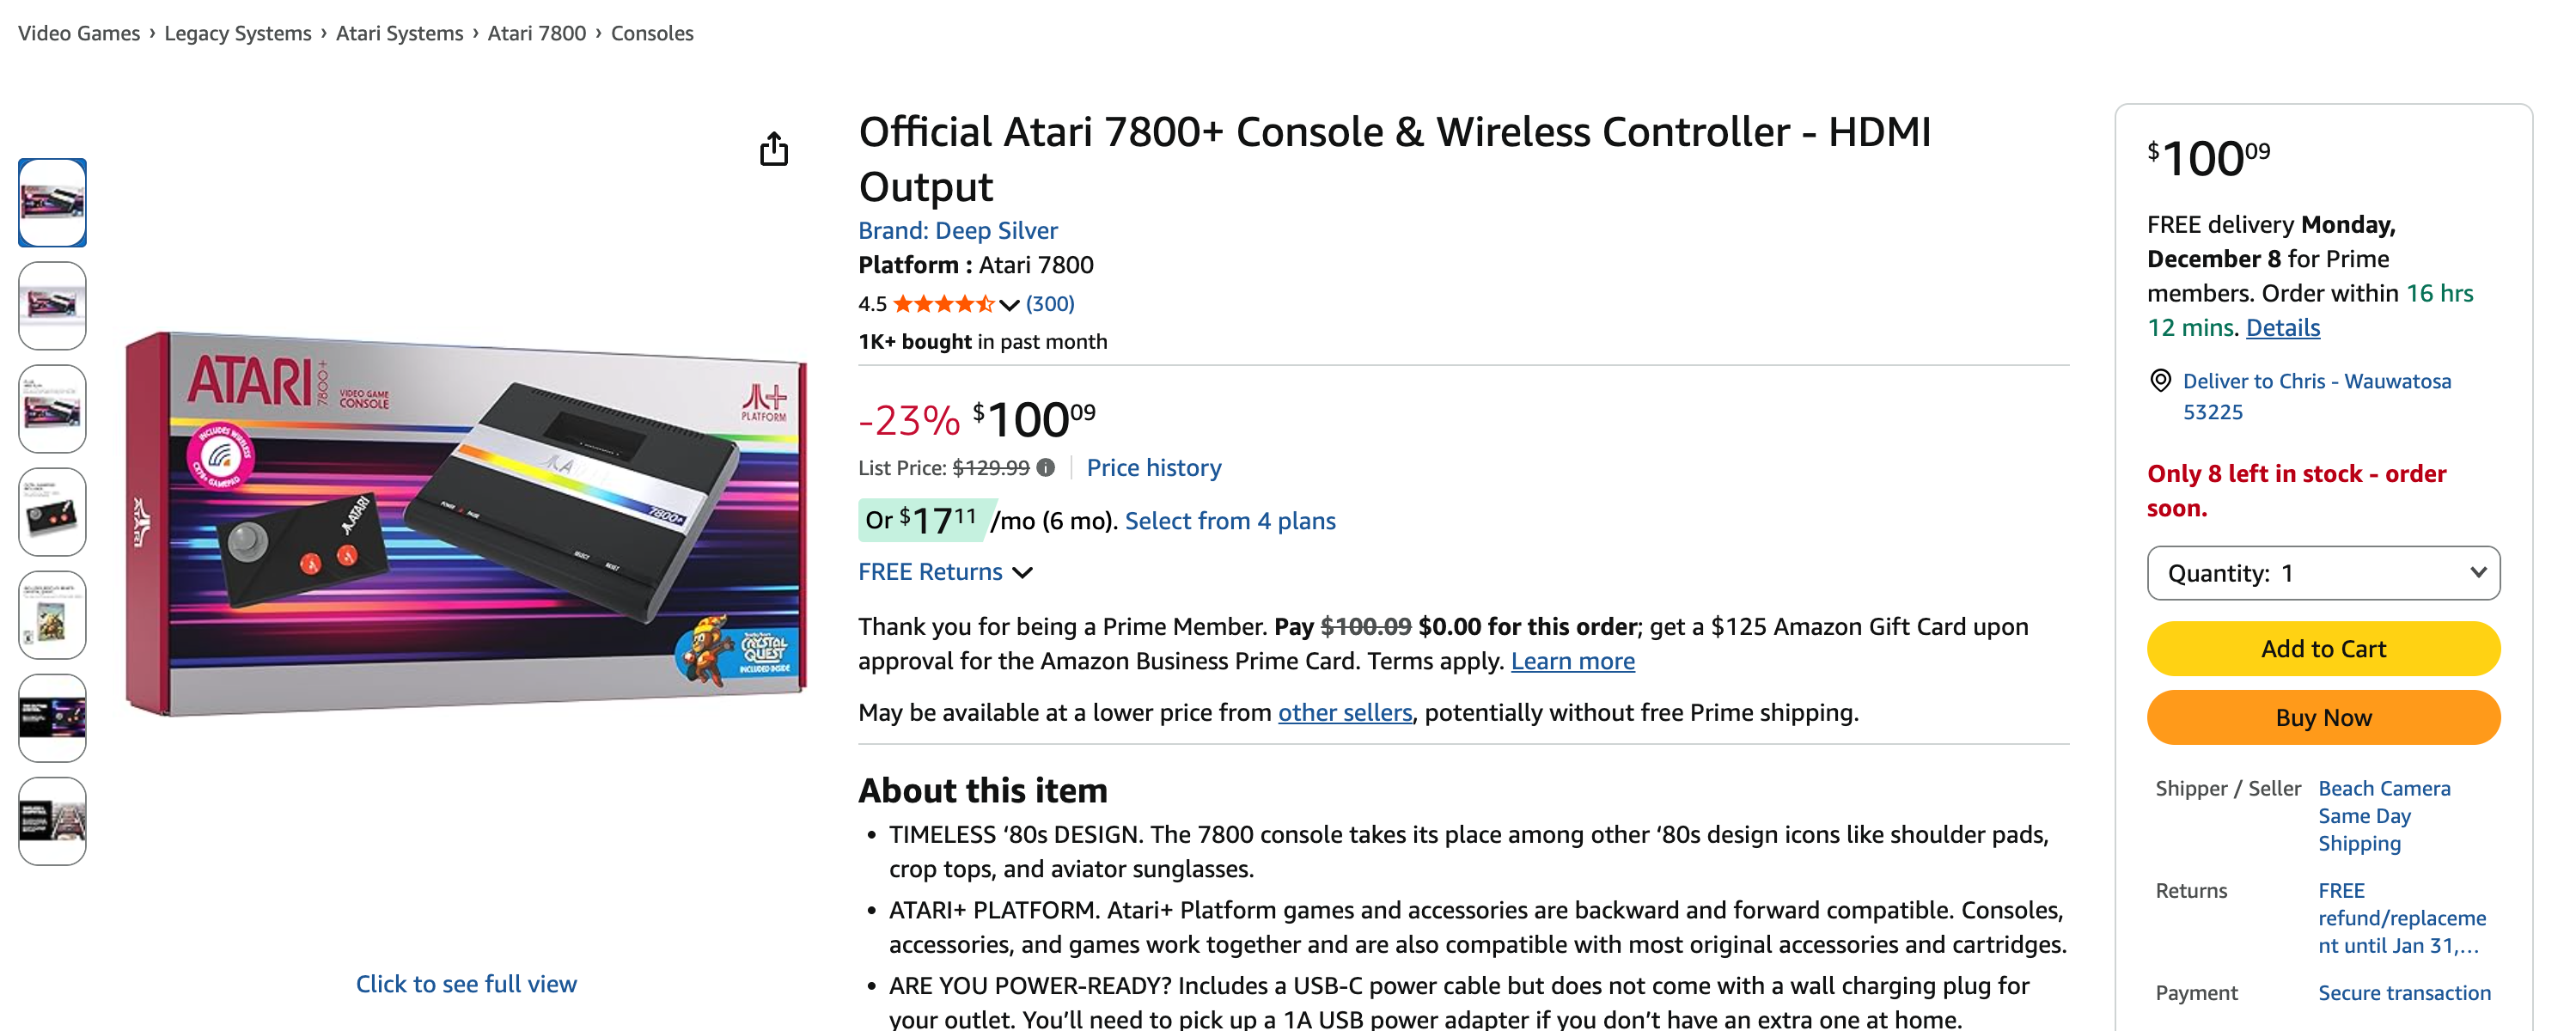Expand the rating breakdown chevron
Image resolution: width=2576 pixels, height=1031 pixels.
point(1009,305)
